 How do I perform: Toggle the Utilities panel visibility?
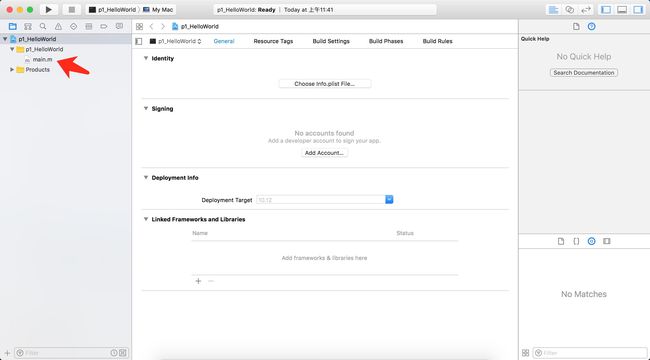(638, 10)
